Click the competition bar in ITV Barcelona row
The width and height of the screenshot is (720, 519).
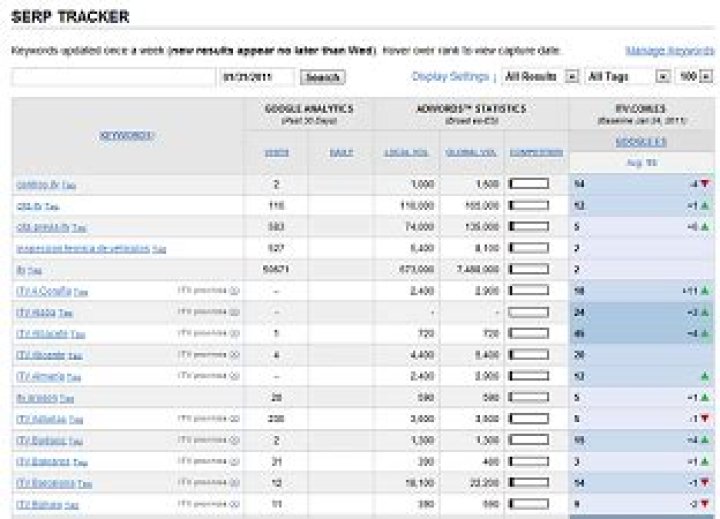[x=529, y=483]
